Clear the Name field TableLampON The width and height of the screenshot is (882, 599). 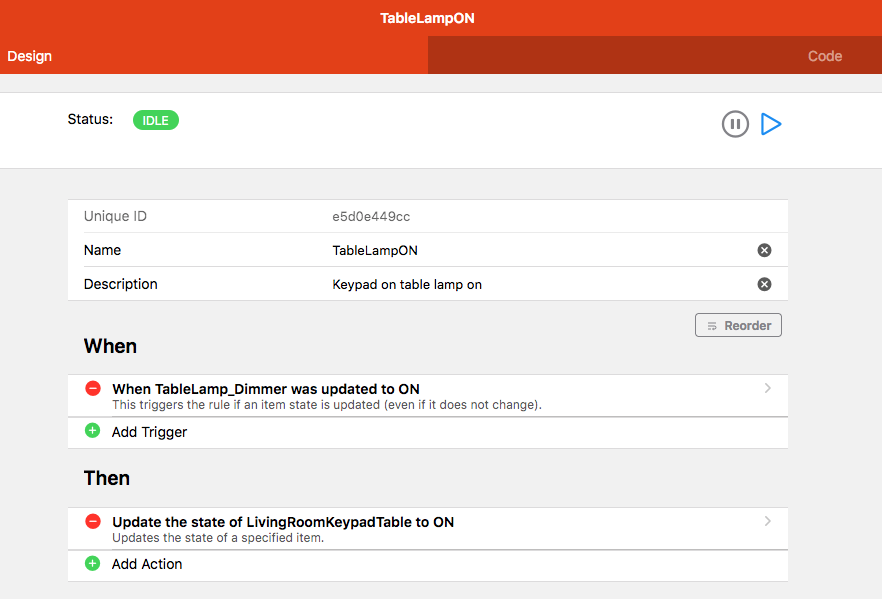(764, 250)
